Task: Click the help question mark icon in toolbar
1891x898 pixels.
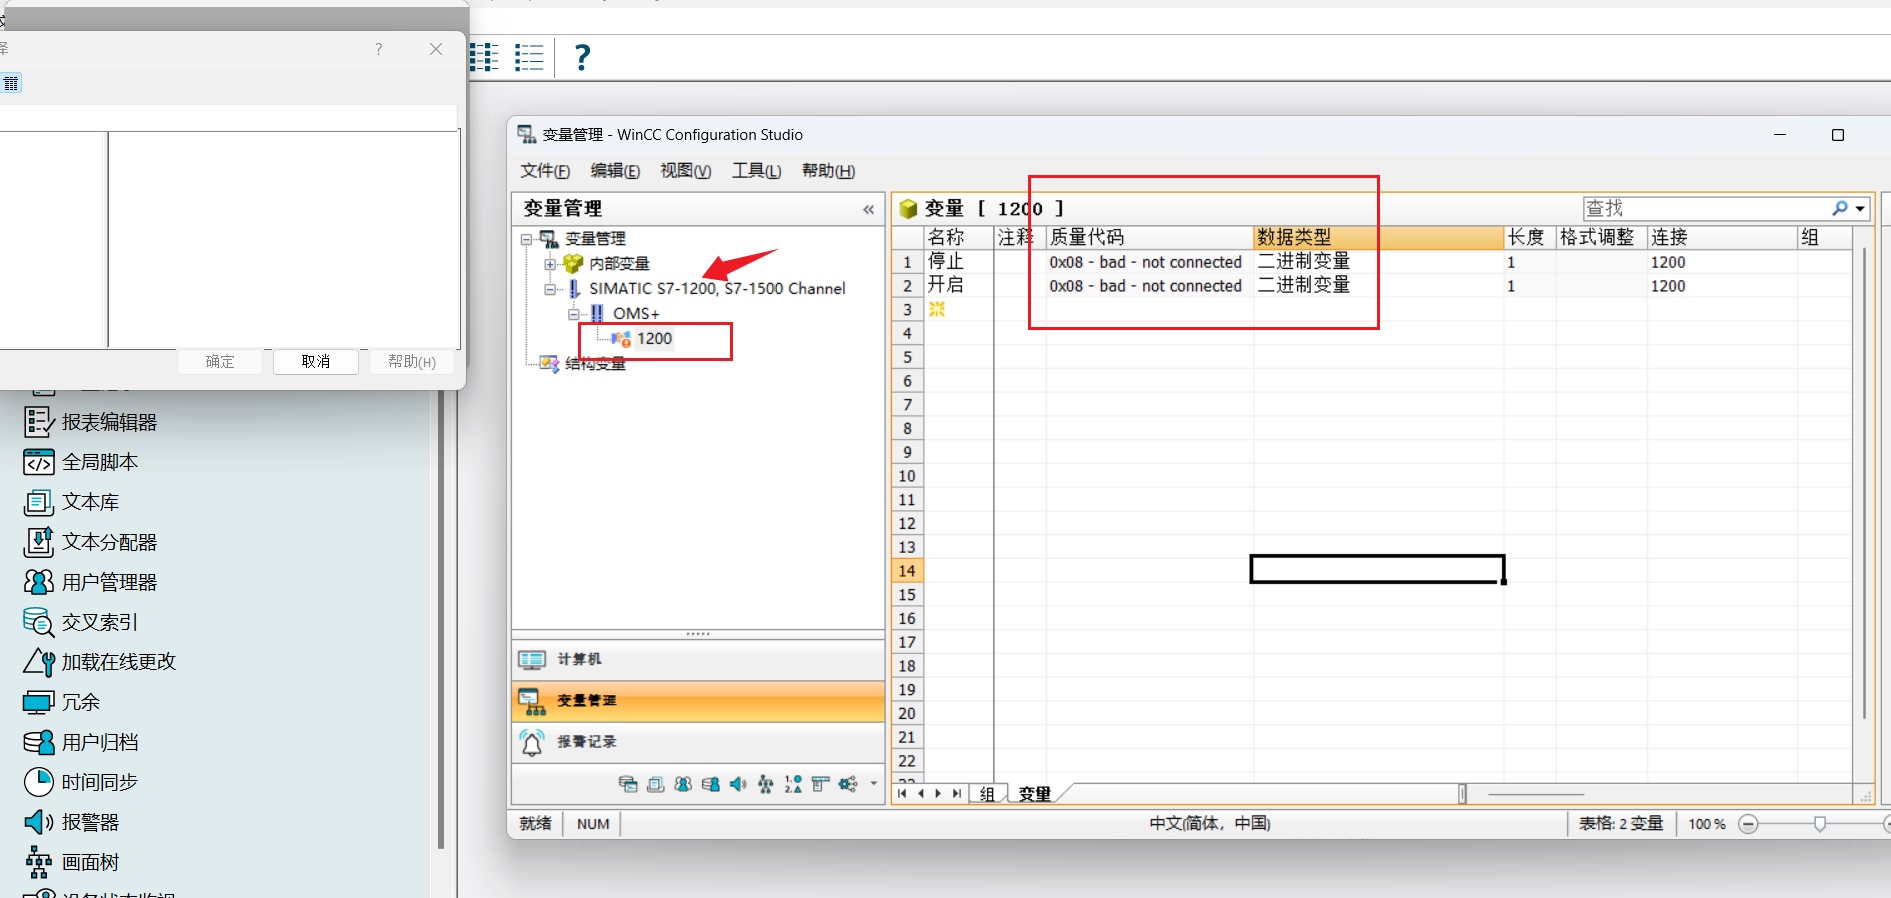Action: point(582,57)
